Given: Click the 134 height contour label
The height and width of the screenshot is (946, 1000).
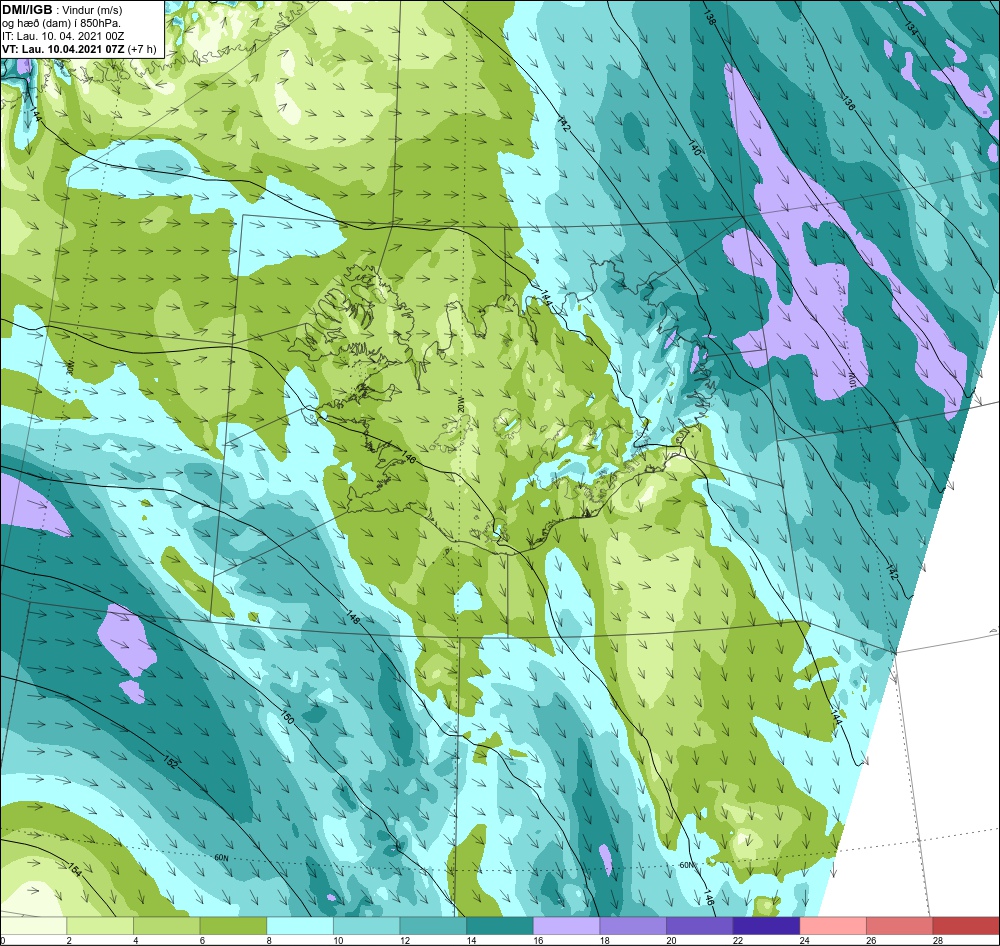Looking at the screenshot, I should click(x=911, y=27).
